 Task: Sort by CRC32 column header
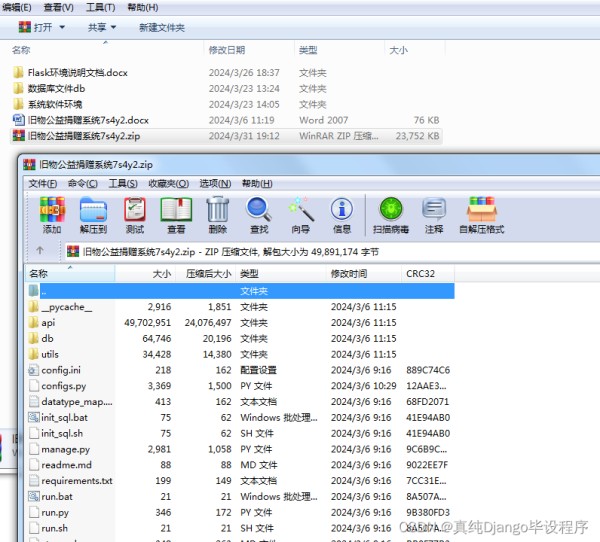coord(428,274)
